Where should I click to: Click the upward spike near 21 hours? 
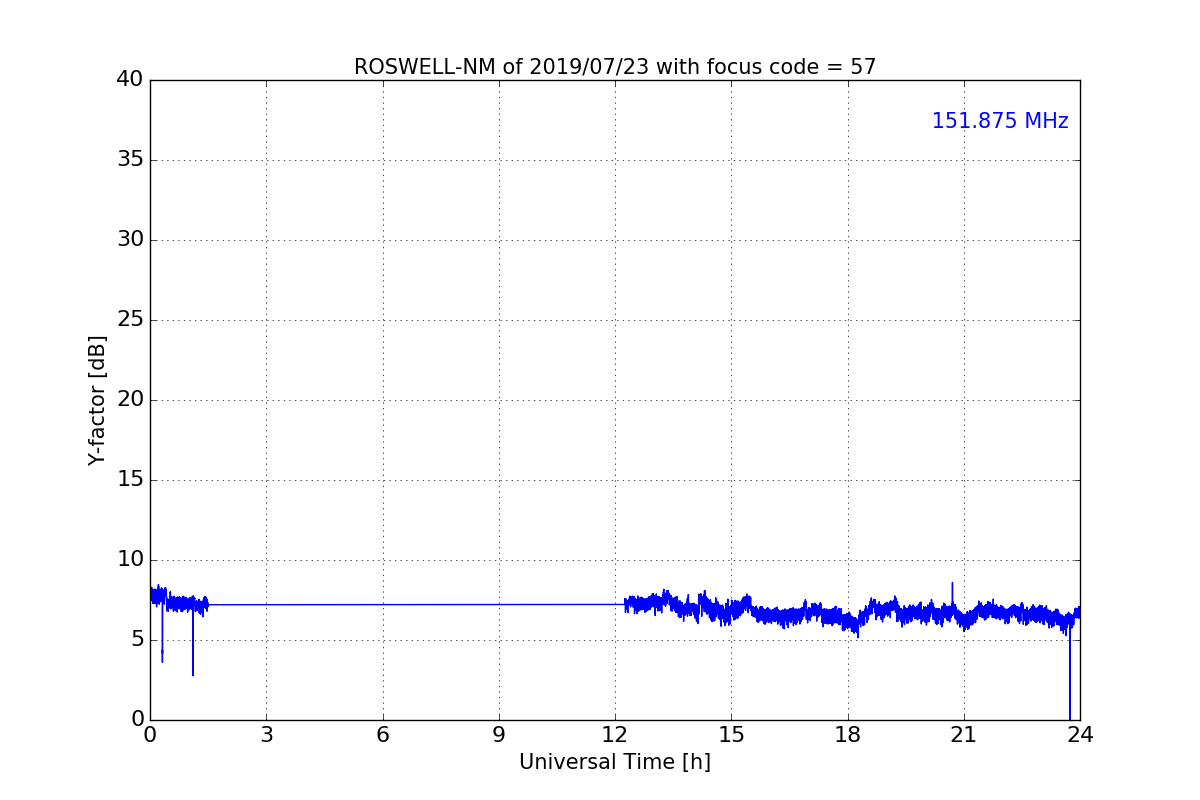[x=952, y=592]
